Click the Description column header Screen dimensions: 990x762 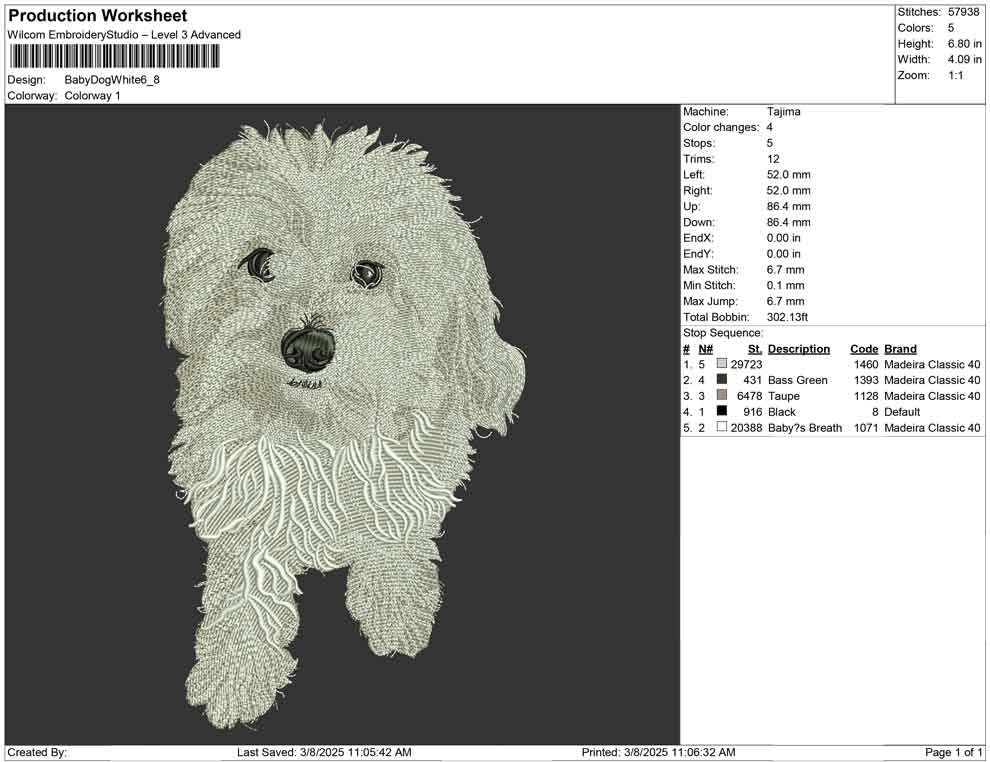[x=798, y=349]
